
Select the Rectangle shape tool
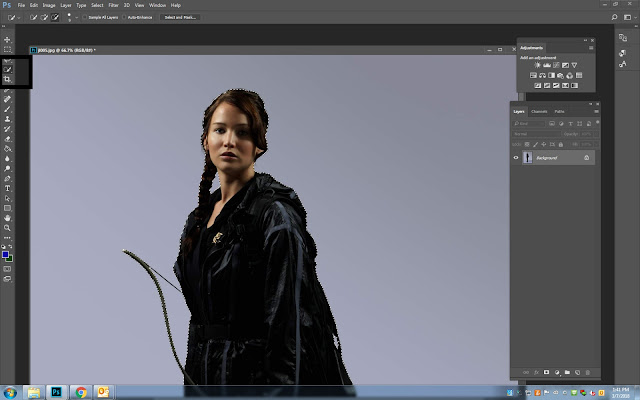[x=7, y=208]
